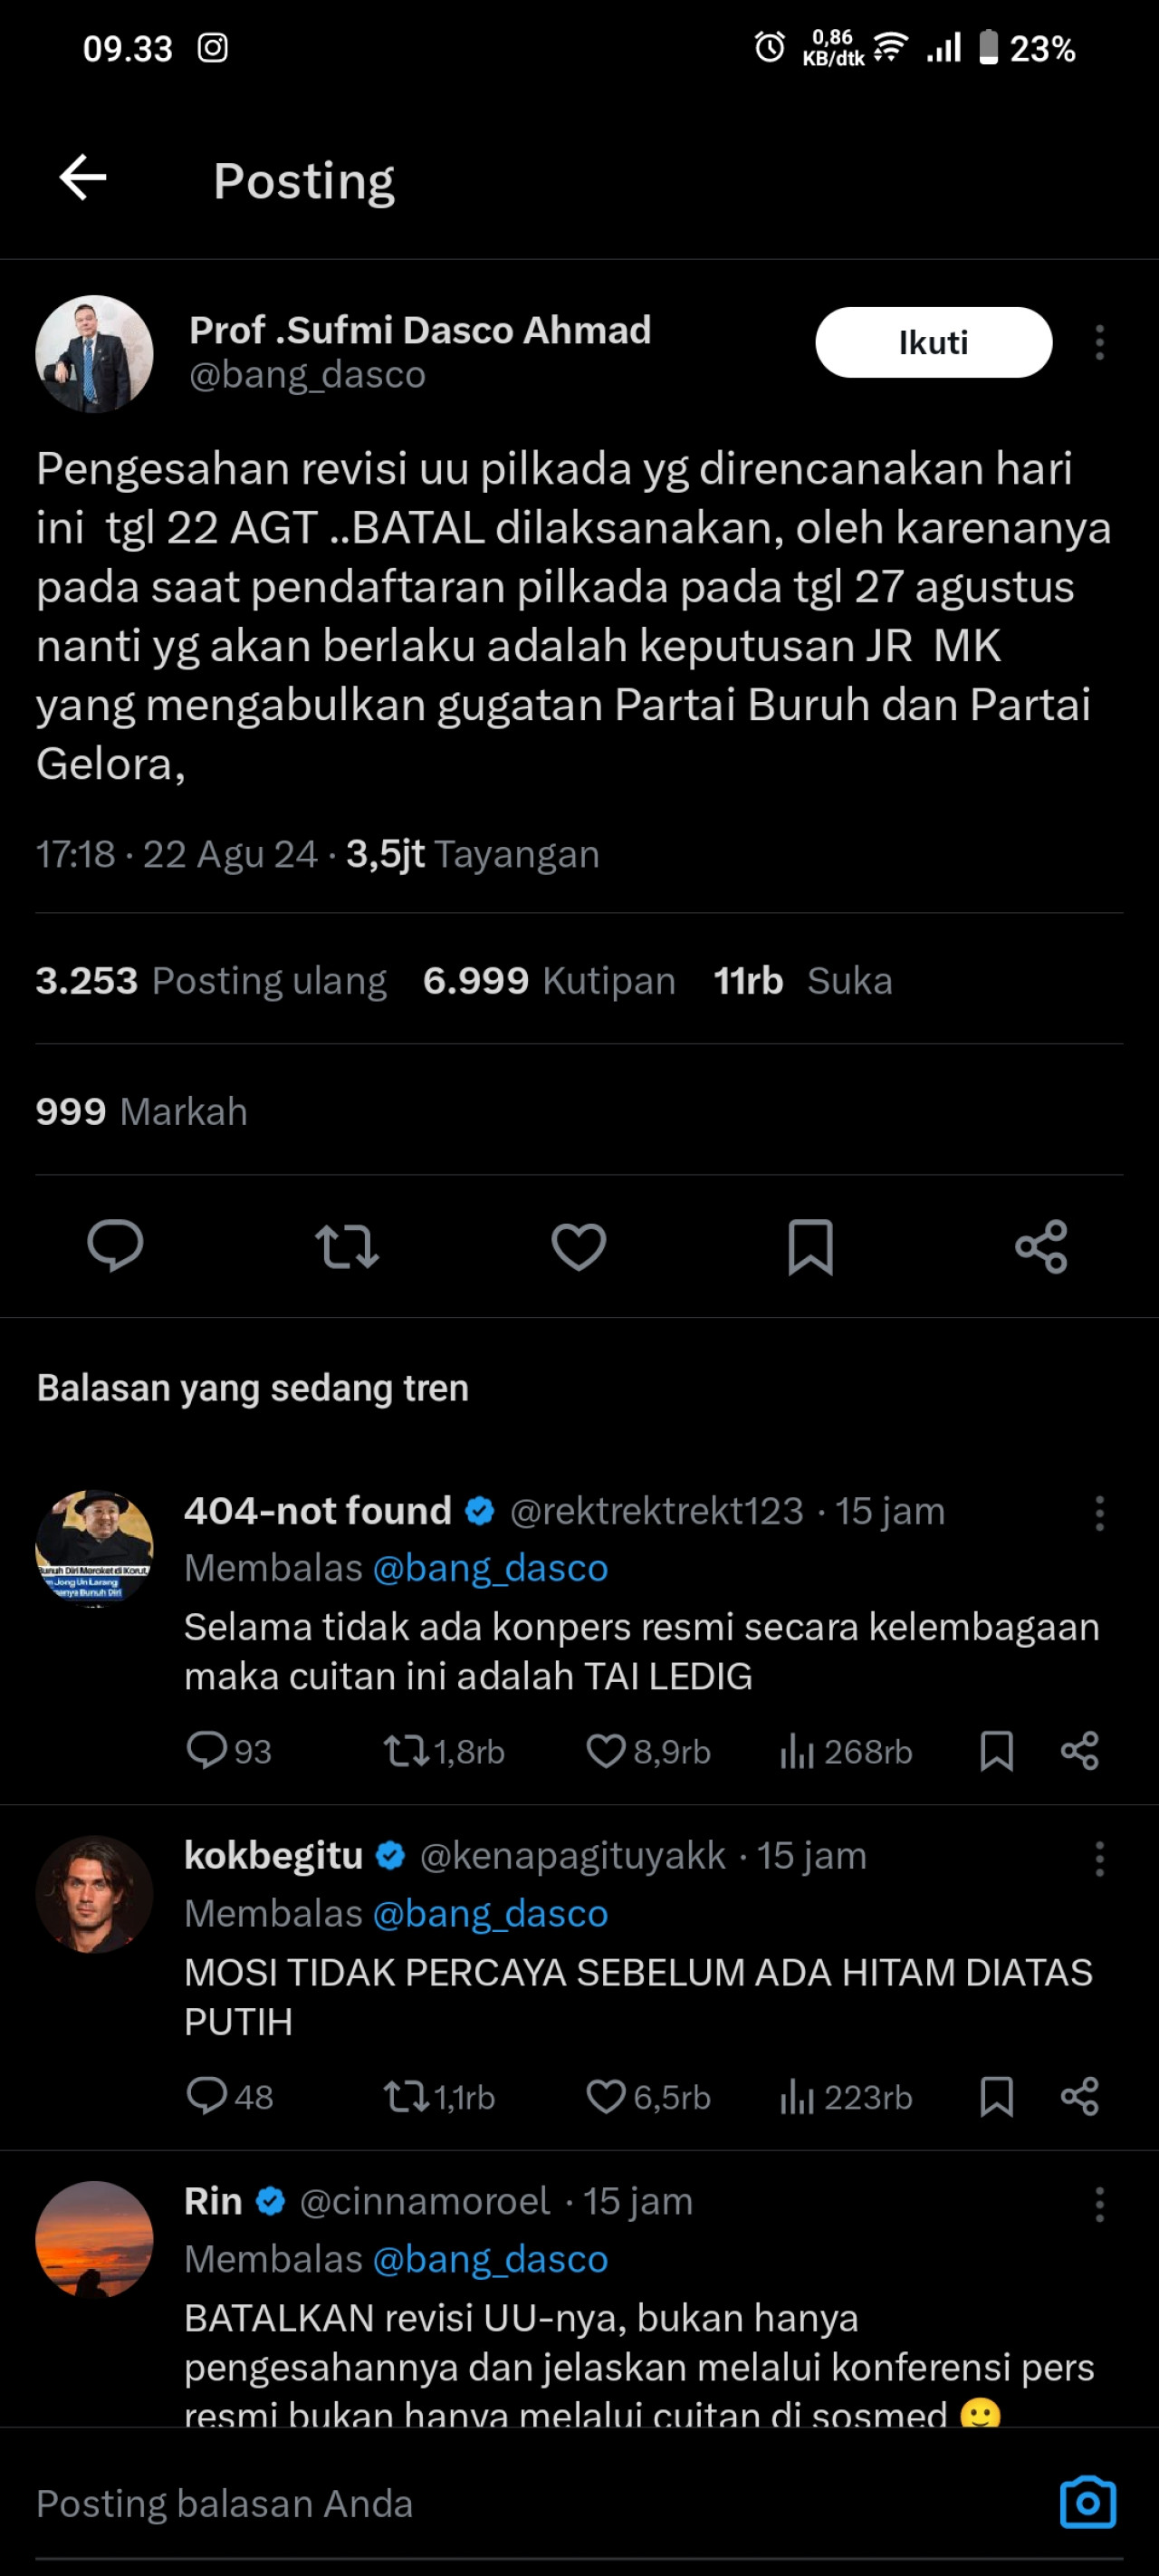Image resolution: width=1159 pixels, height=2576 pixels.
Task: Repost the 404-not found reply
Action: pos(406,1751)
